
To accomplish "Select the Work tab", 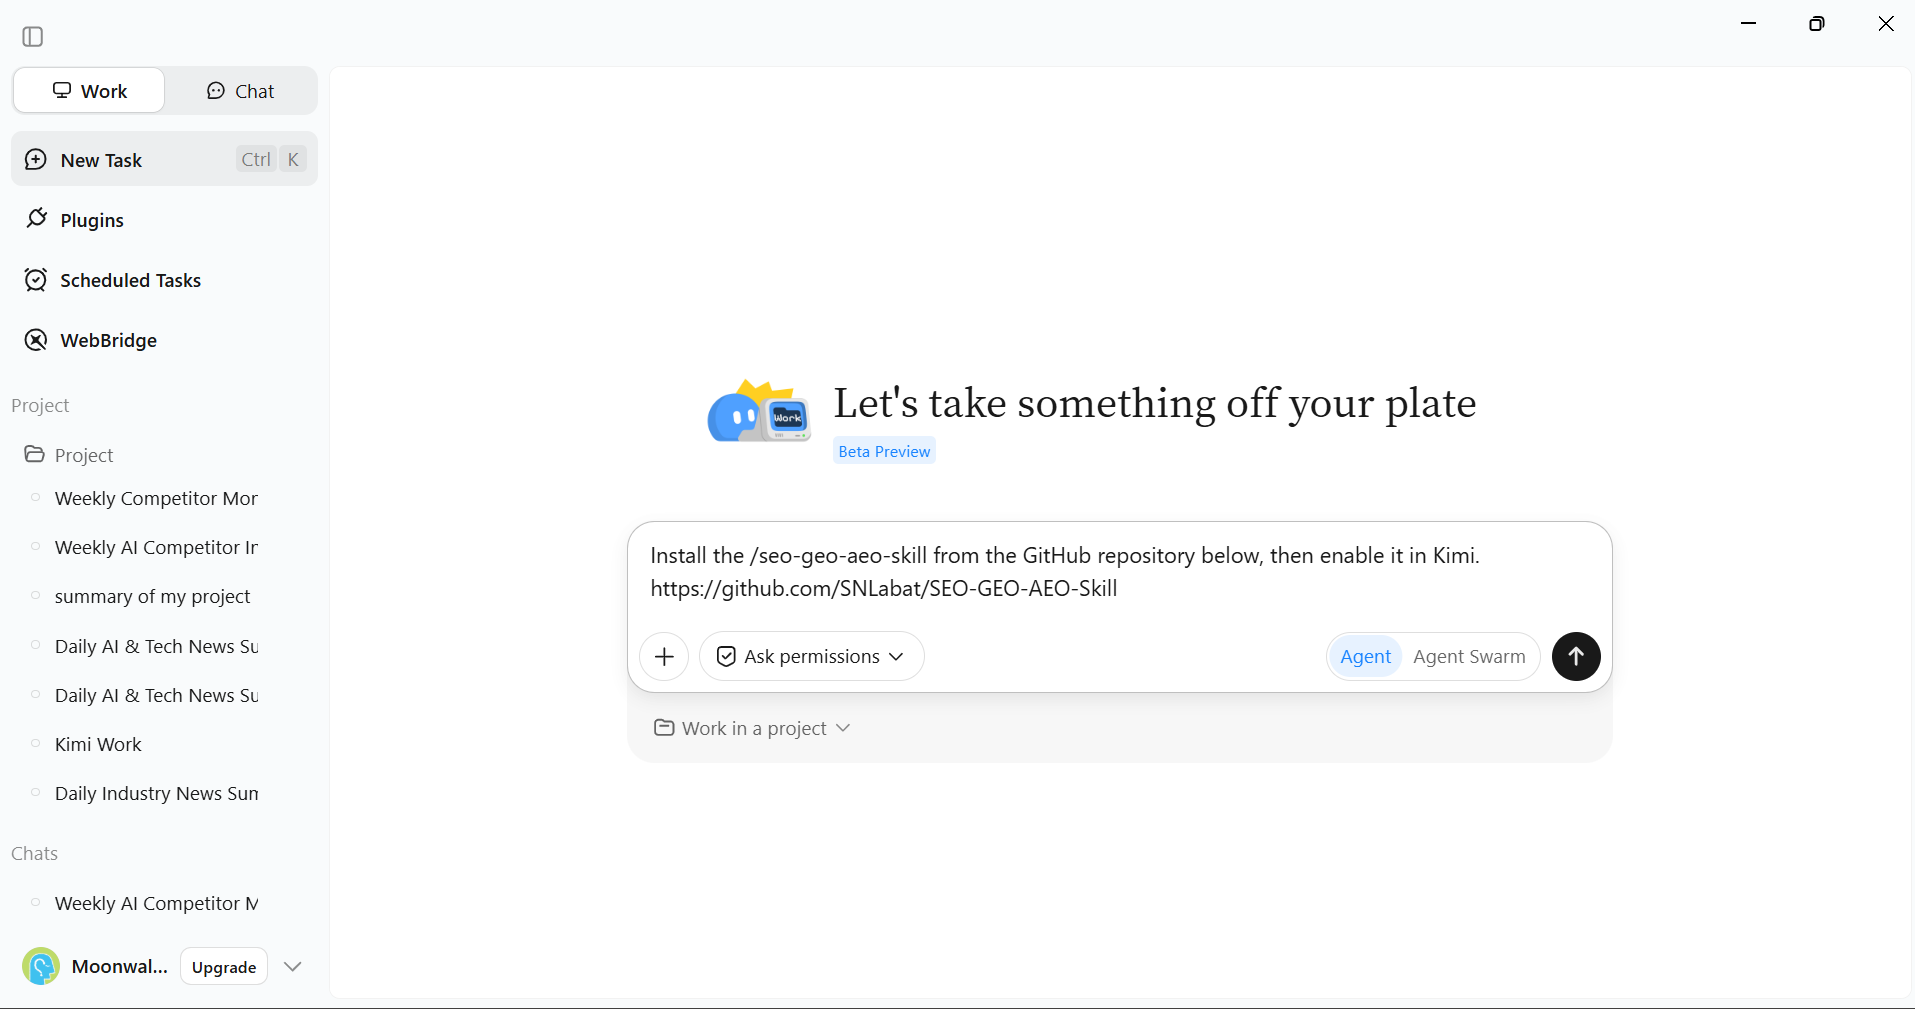I will tap(89, 91).
